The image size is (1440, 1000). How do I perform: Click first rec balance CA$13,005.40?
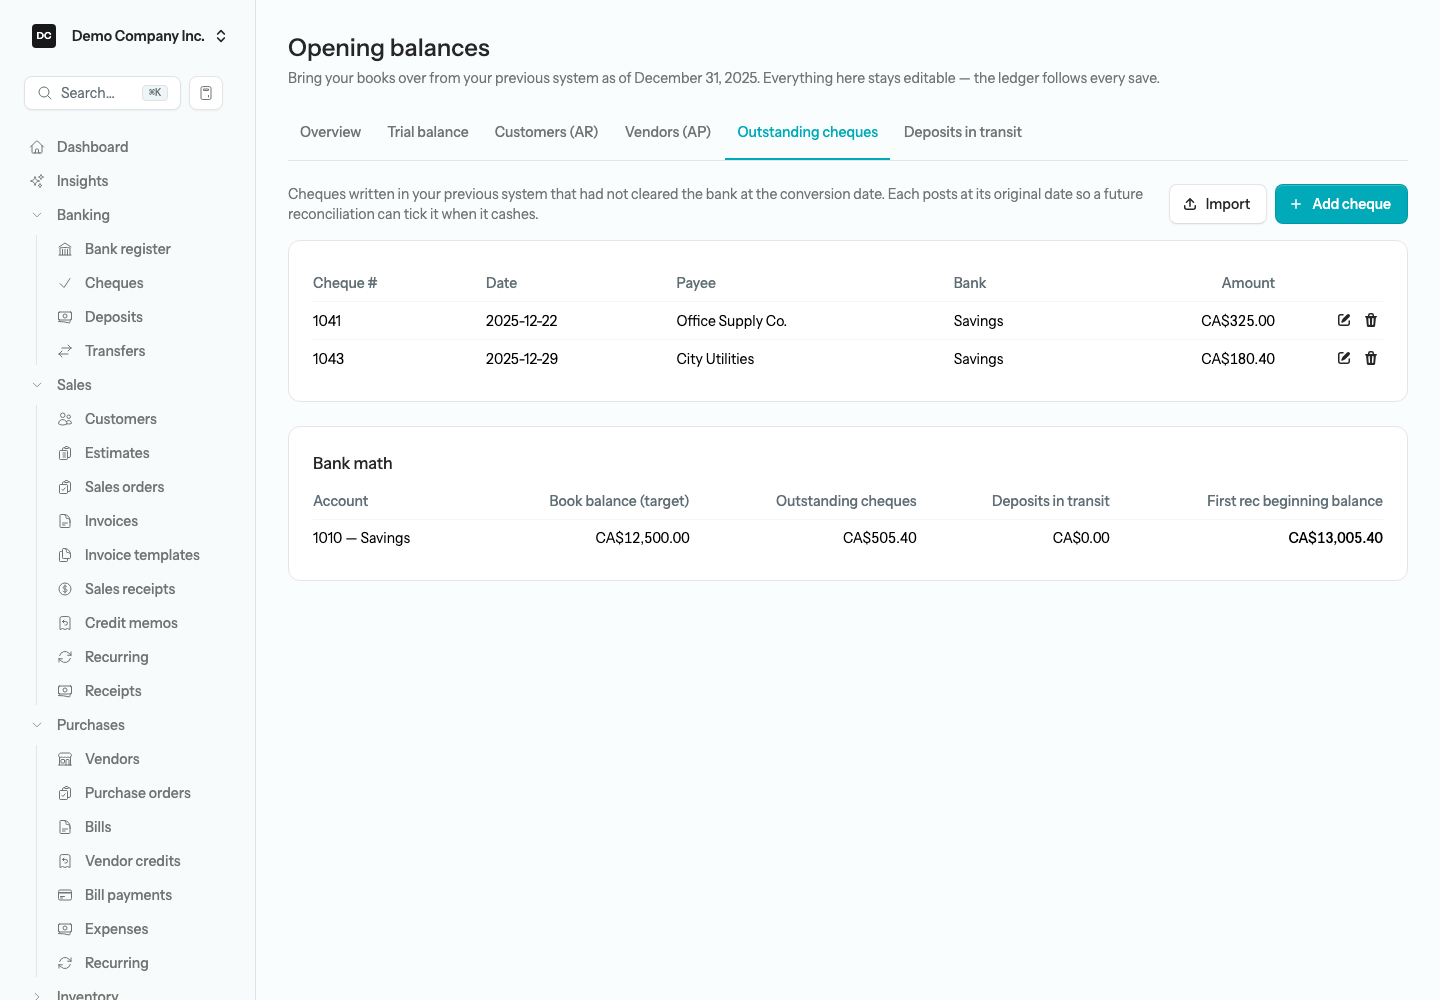(1336, 538)
